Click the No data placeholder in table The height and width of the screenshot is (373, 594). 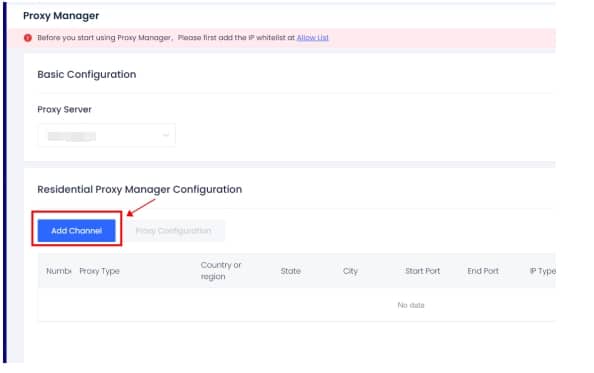(411, 305)
